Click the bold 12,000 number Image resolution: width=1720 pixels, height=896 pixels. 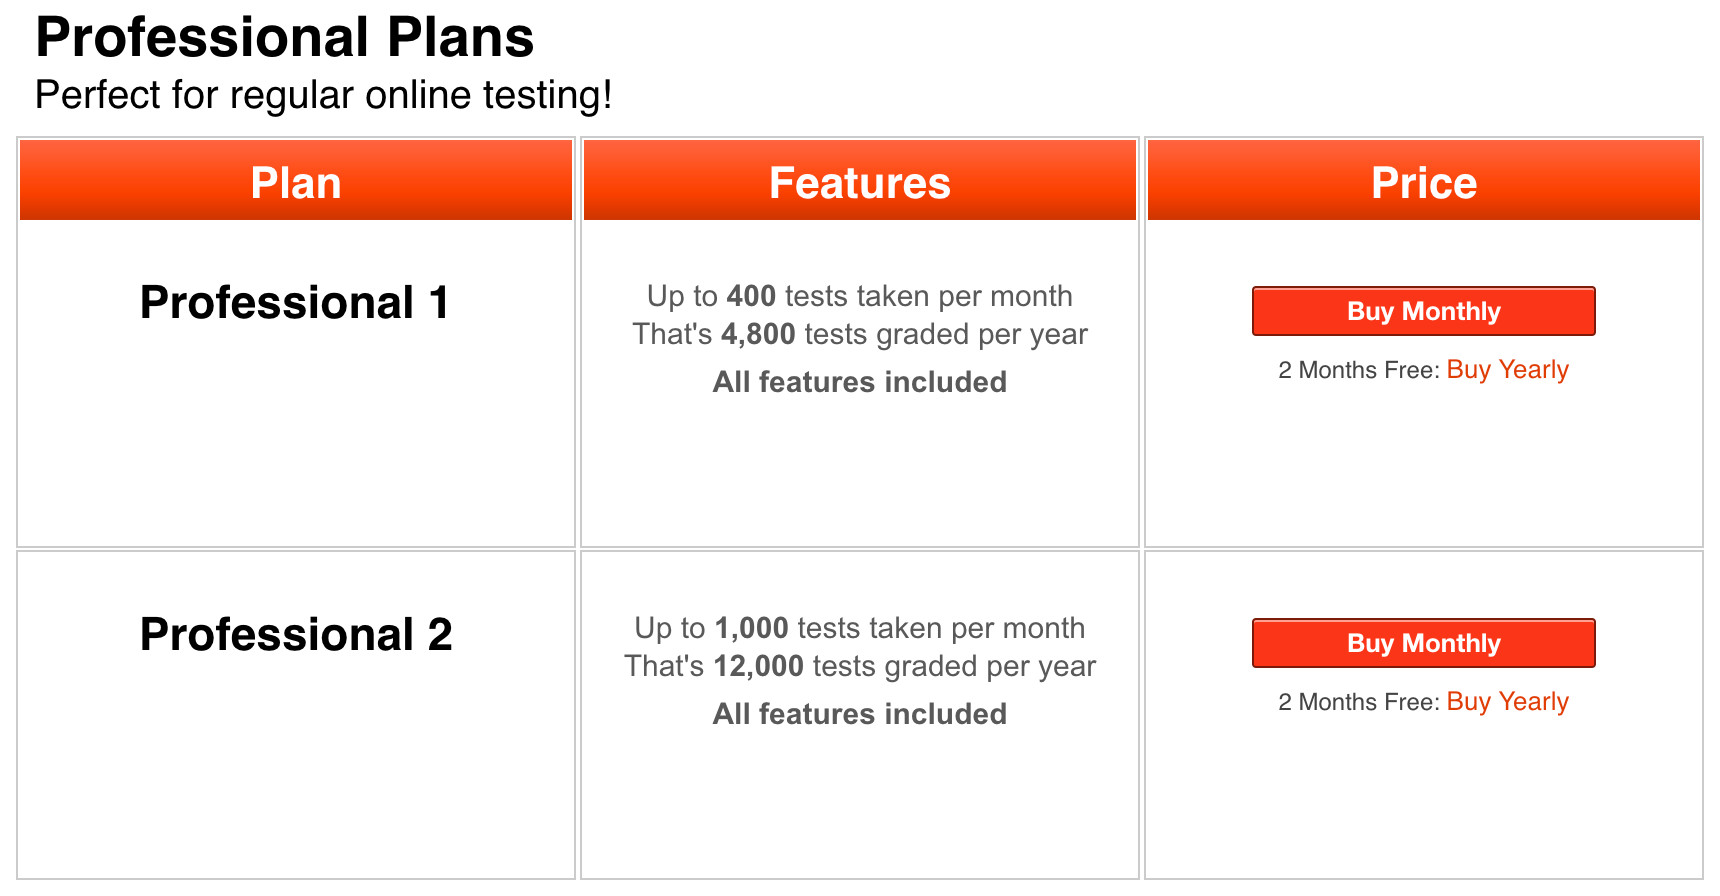coord(758,666)
